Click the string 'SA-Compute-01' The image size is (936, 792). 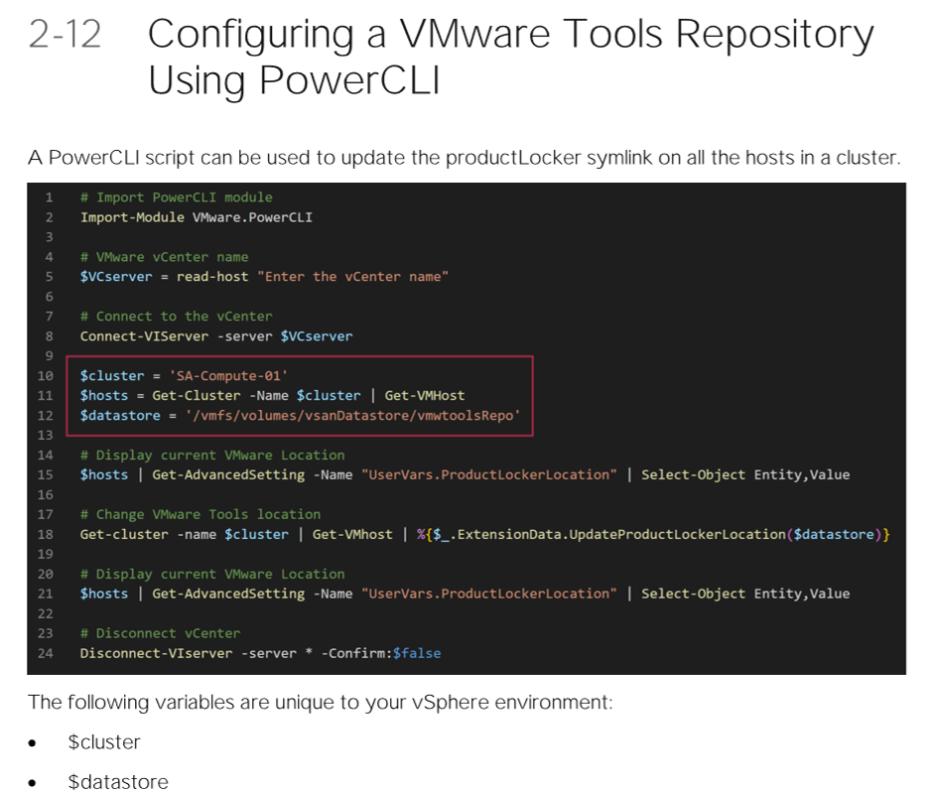(228, 376)
